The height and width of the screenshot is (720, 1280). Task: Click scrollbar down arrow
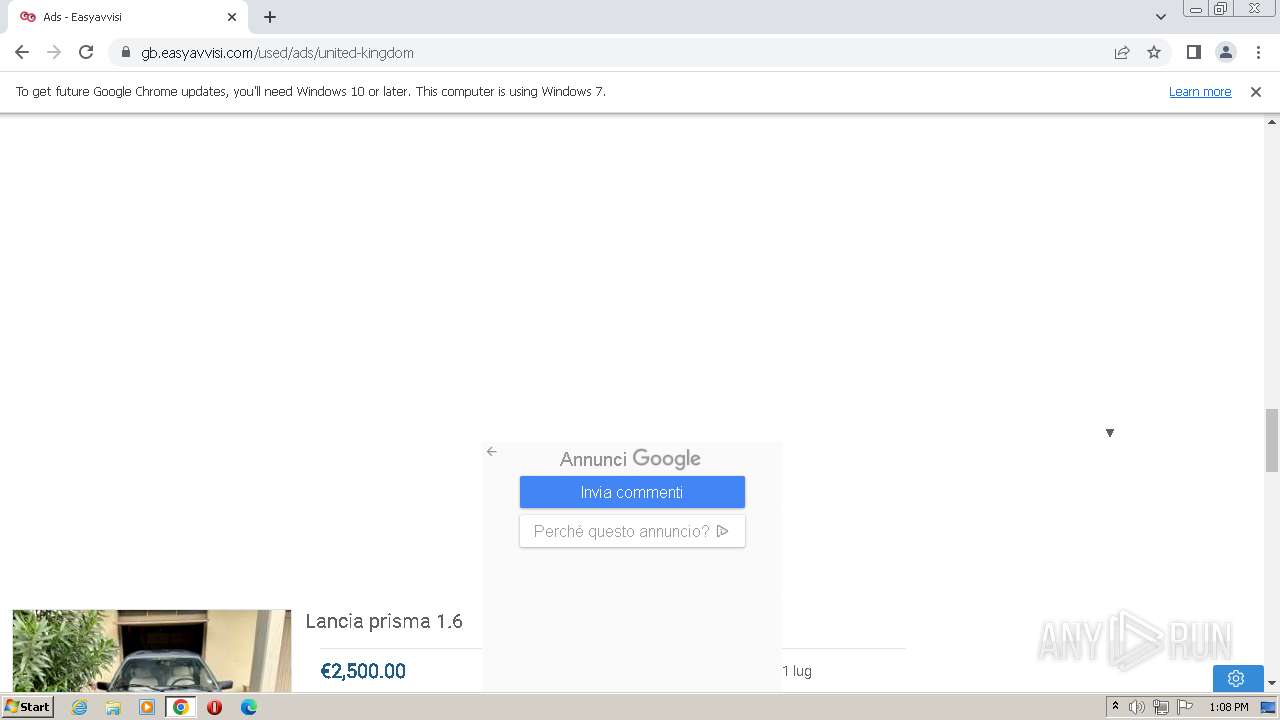[1272, 683]
